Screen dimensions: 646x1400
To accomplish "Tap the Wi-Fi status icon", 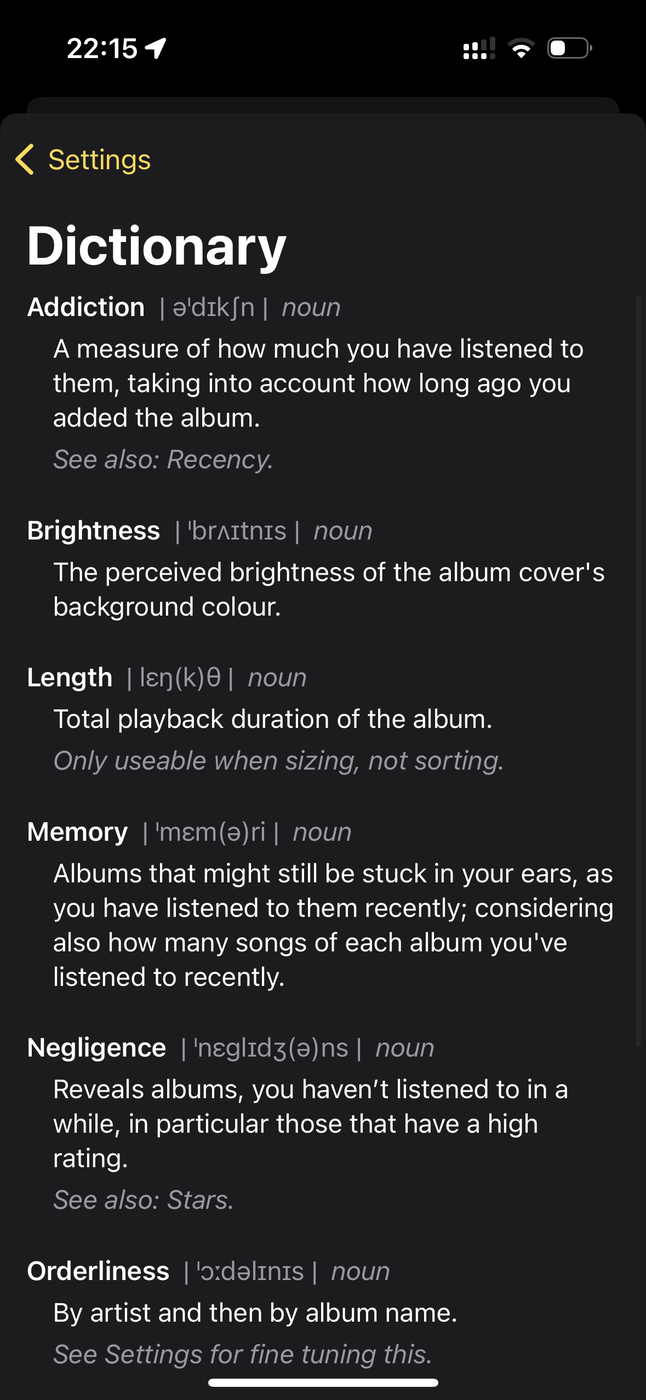I will (x=521, y=48).
